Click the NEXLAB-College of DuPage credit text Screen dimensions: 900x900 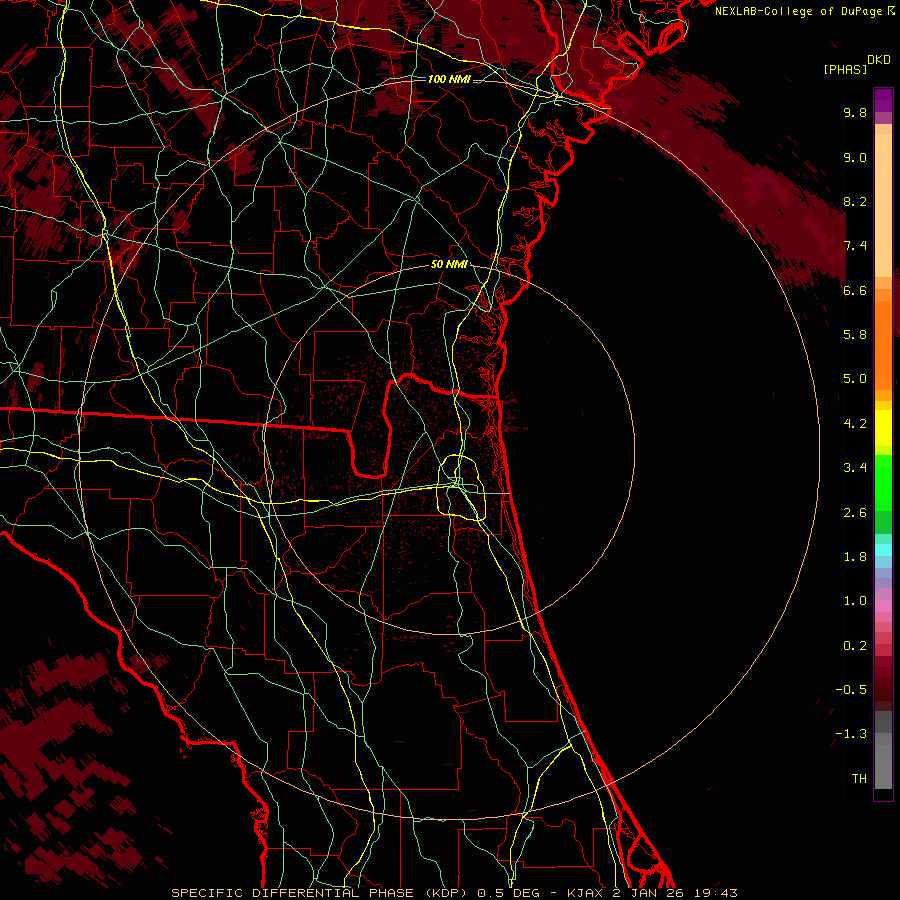click(800, 11)
